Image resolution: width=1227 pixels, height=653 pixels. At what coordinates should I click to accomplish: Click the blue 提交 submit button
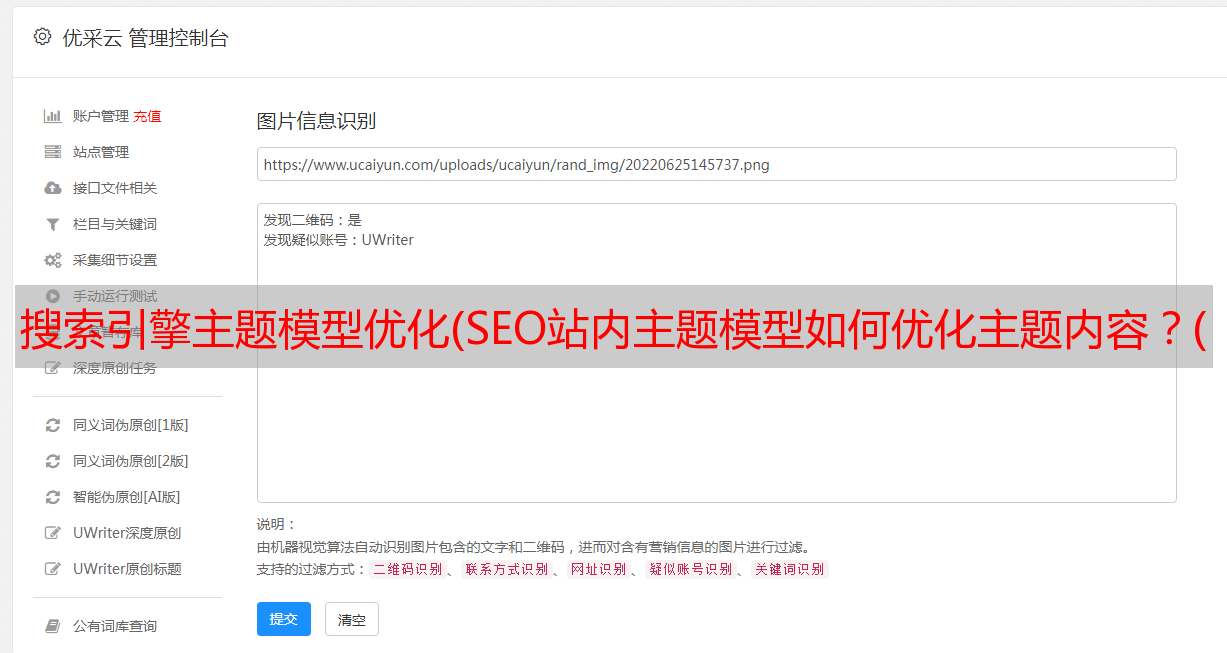(x=284, y=619)
